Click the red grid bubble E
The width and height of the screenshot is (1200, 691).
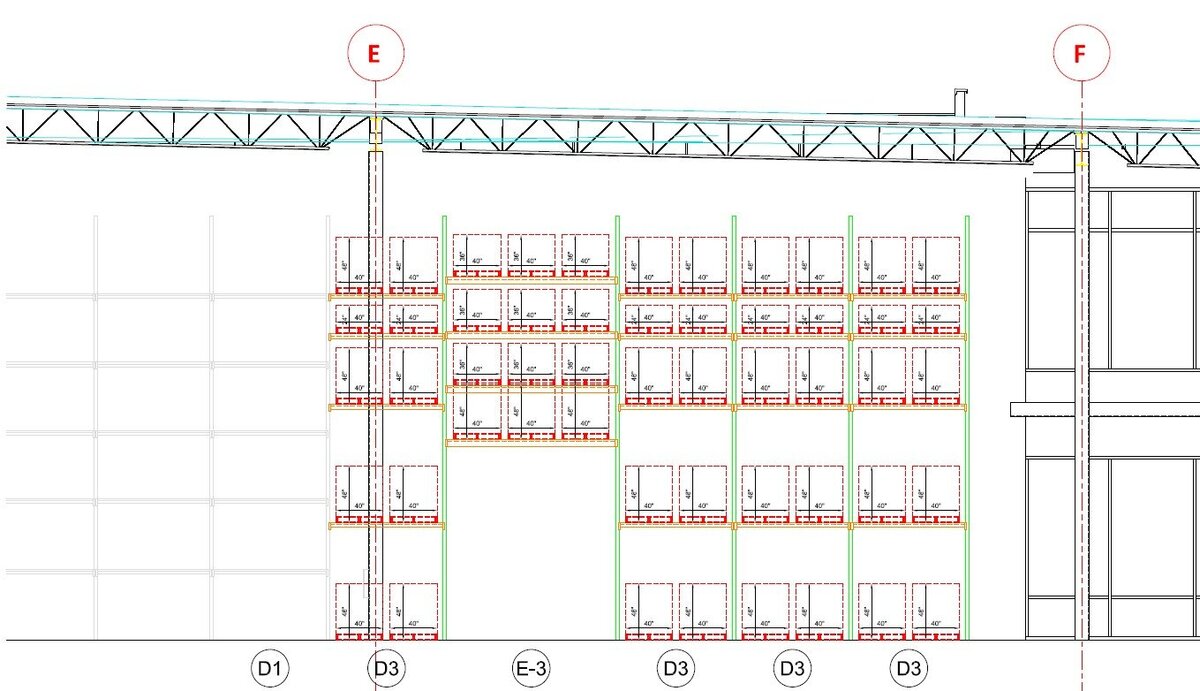click(375, 54)
